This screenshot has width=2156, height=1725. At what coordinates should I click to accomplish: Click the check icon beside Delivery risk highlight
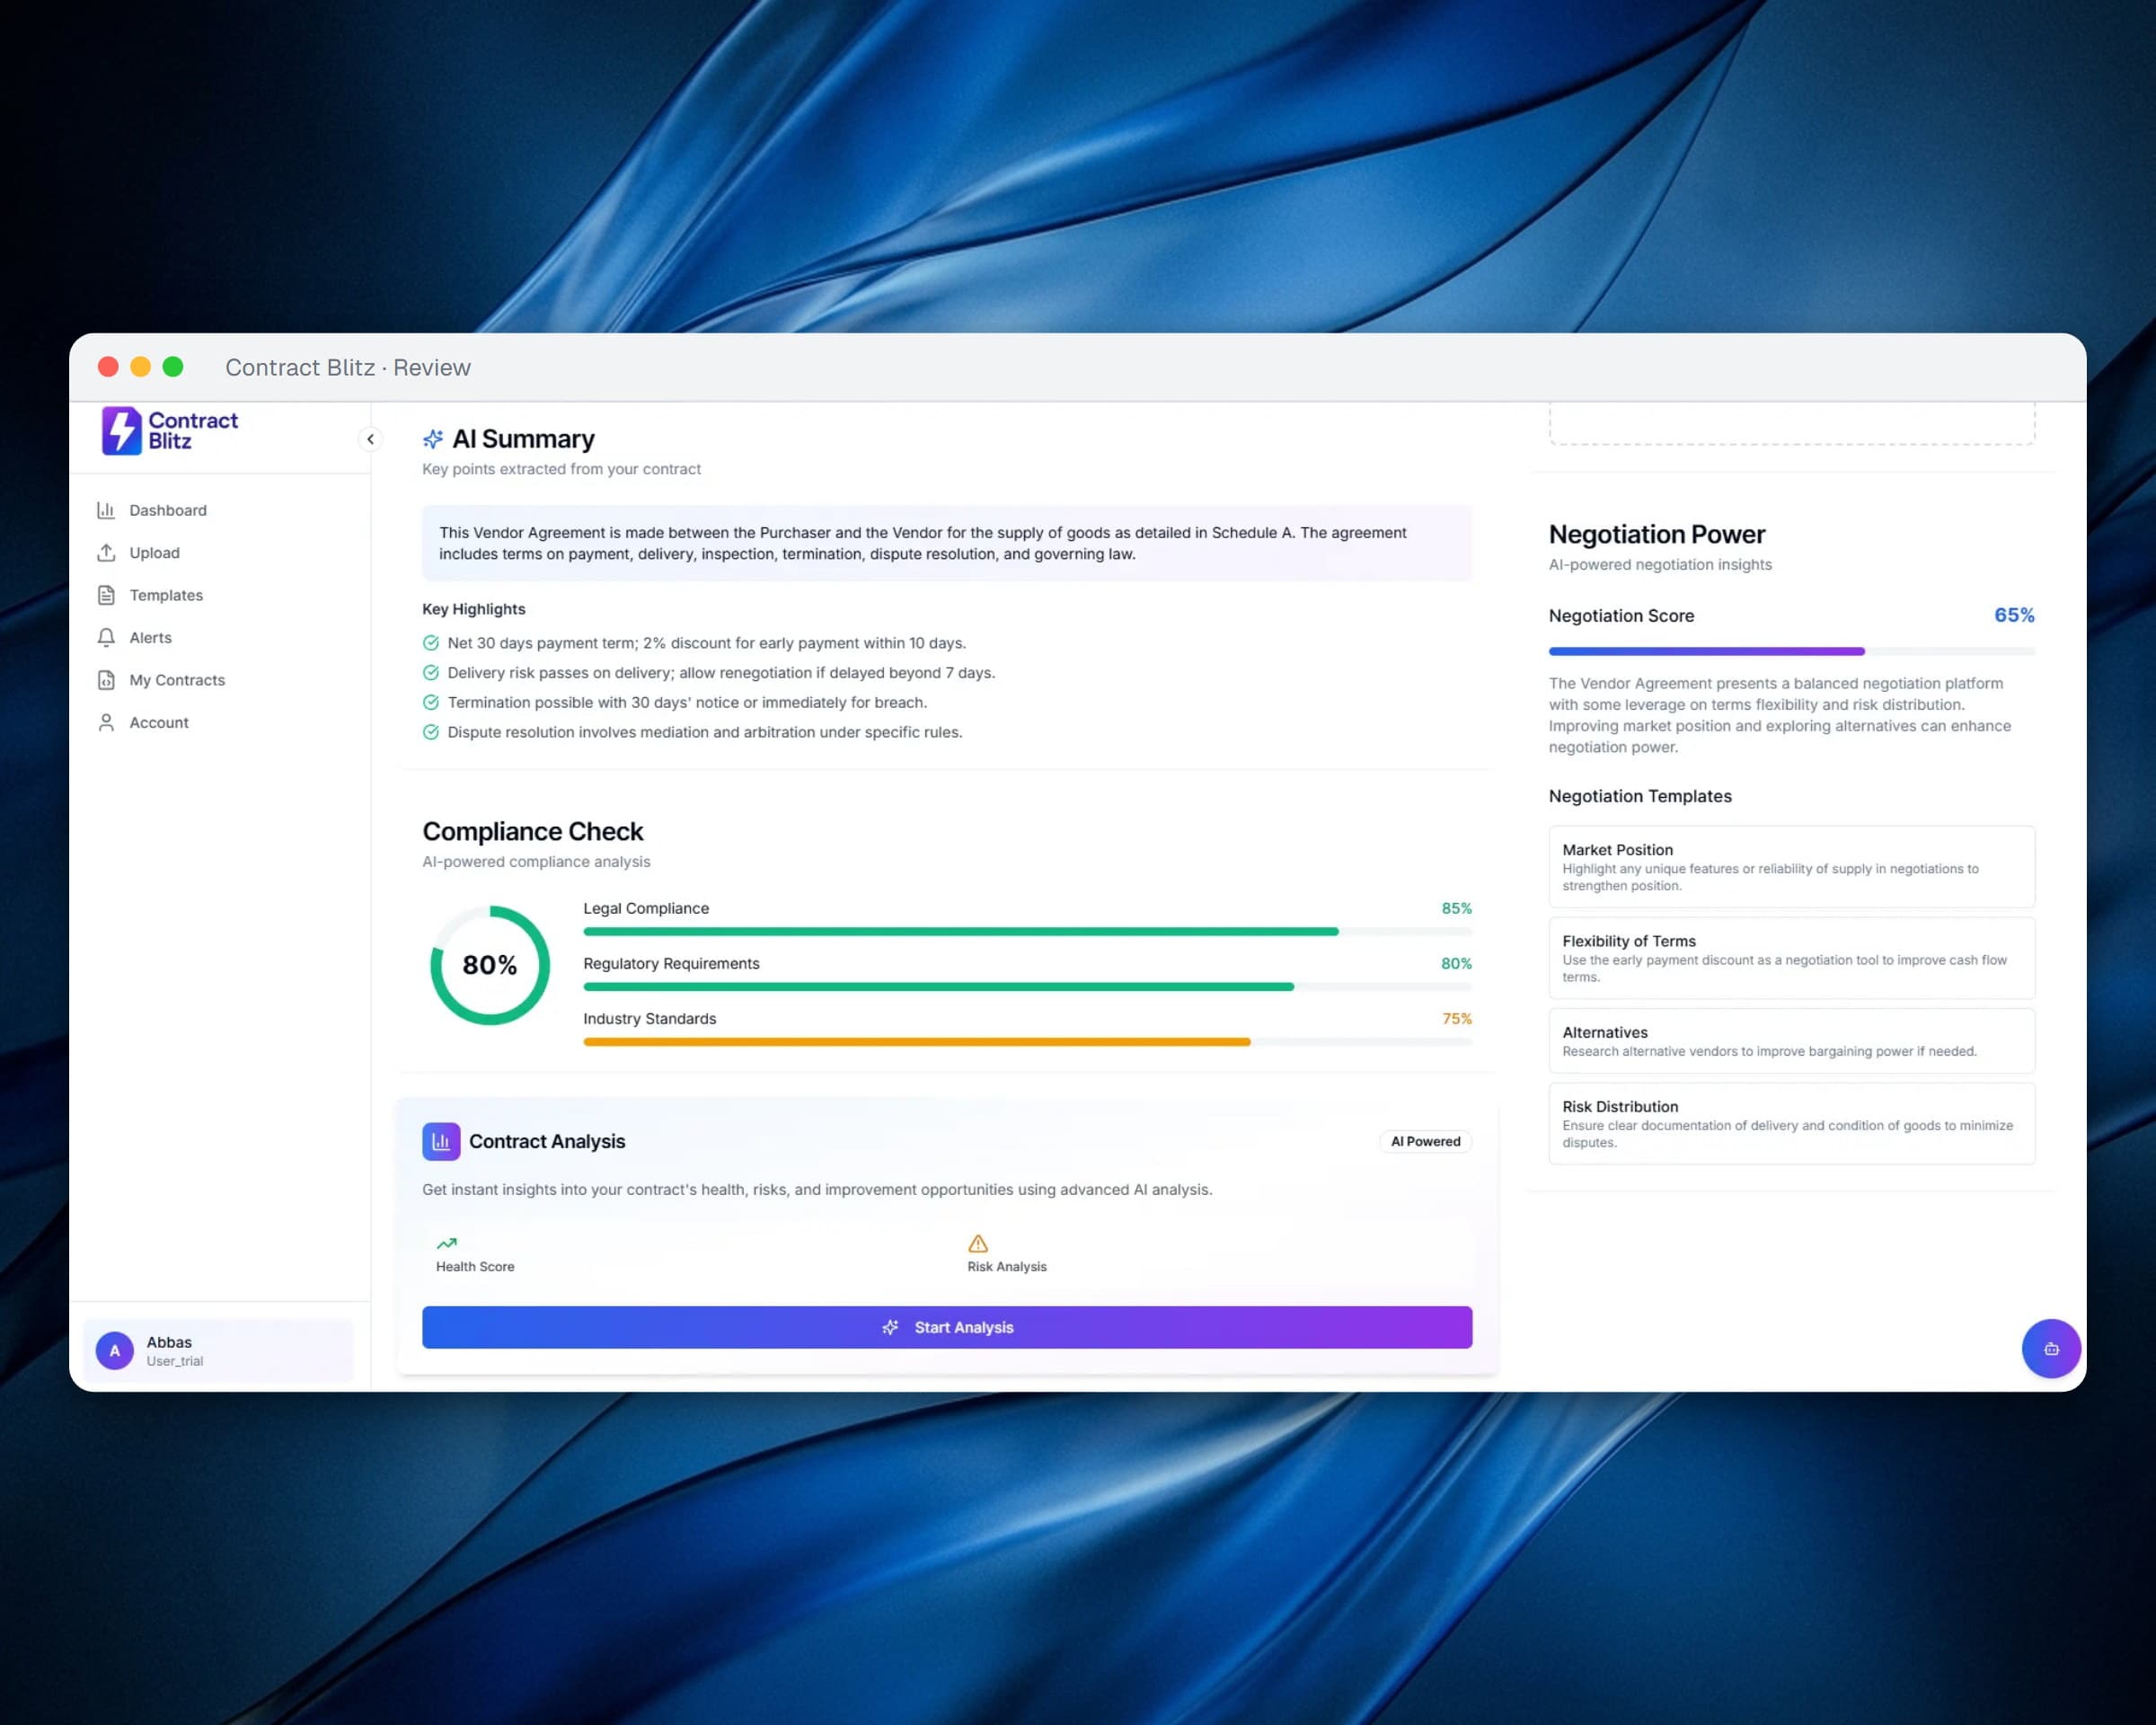pyautogui.click(x=431, y=673)
